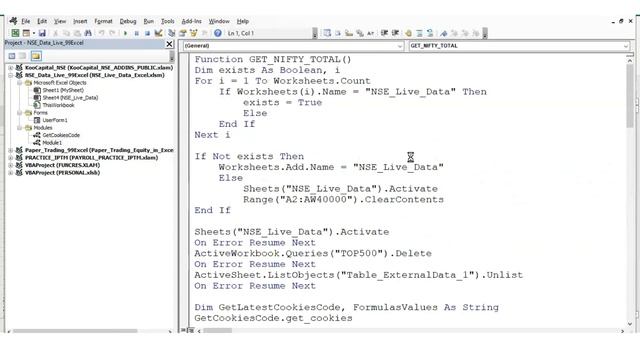This screenshot has height=360, width=640.
Task: Open the Help menu
Action: click(242, 21)
